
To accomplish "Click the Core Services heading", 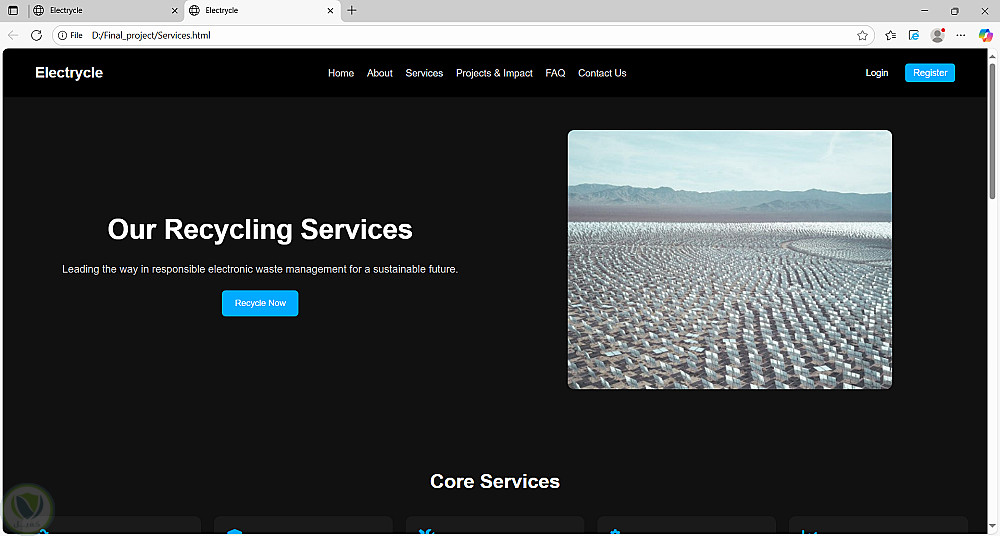I will point(495,481).
